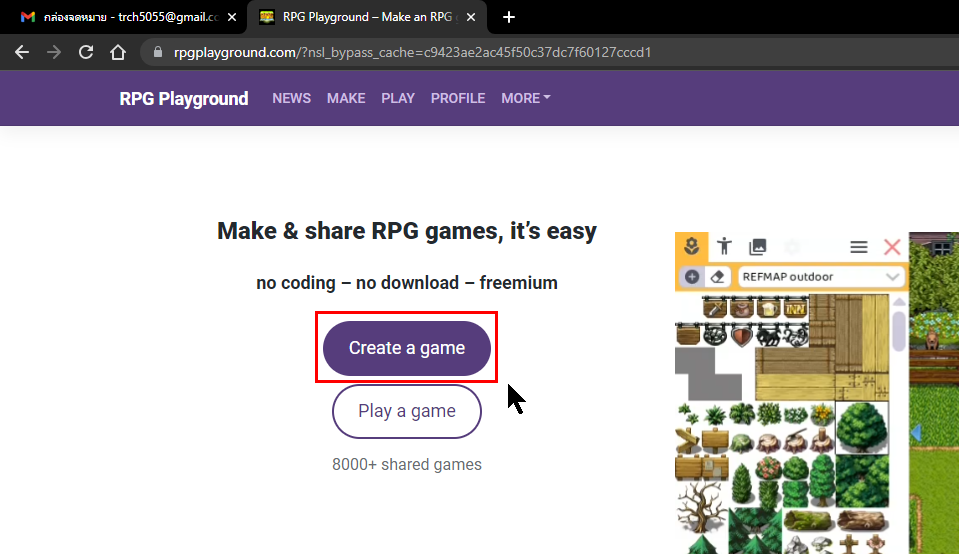Viewport: 959px width, 554px height.
Task: Open a new browser tab
Action: tap(509, 17)
